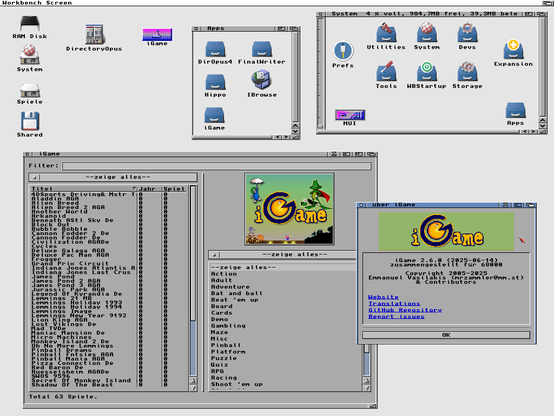Screen dimensions: 554x416
Task: Click OK in the über iGame window
Action: click(446, 335)
